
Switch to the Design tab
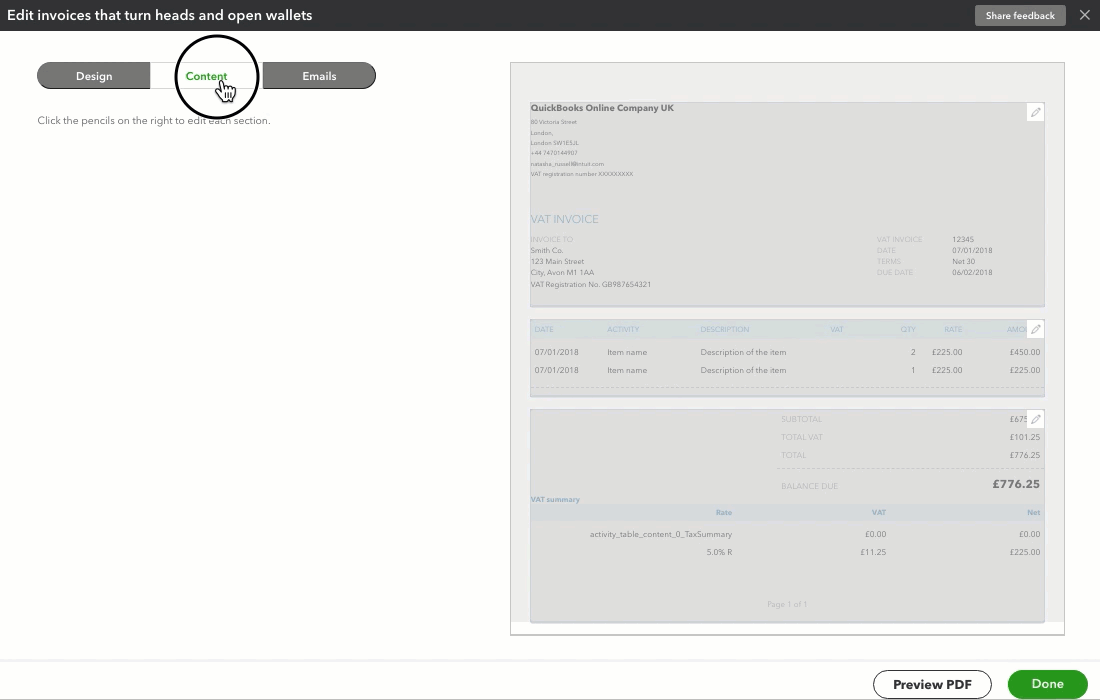pyautogui.click(x=94, y=76)
